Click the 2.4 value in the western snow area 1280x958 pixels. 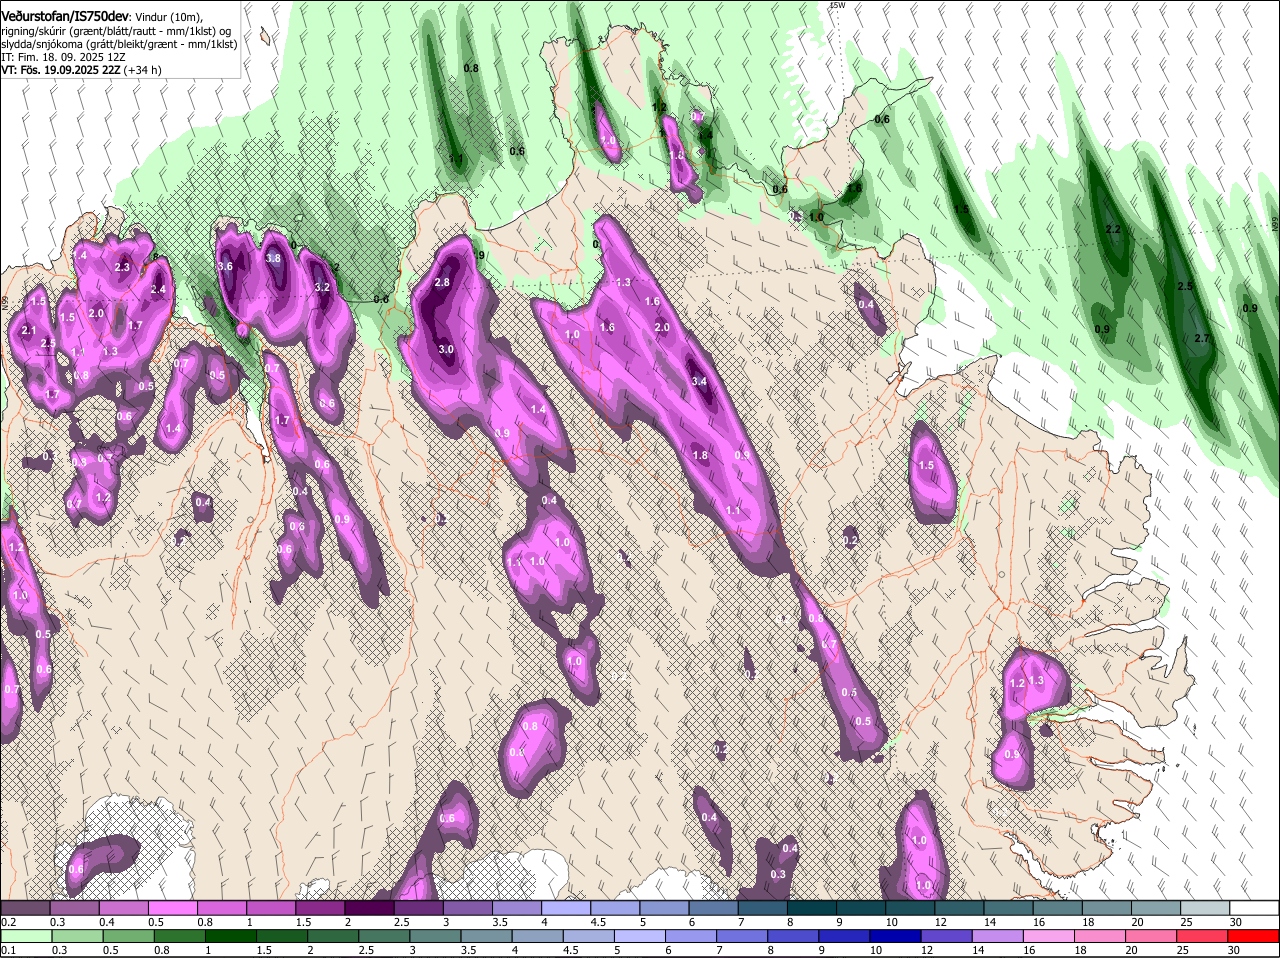coord(158,290)
